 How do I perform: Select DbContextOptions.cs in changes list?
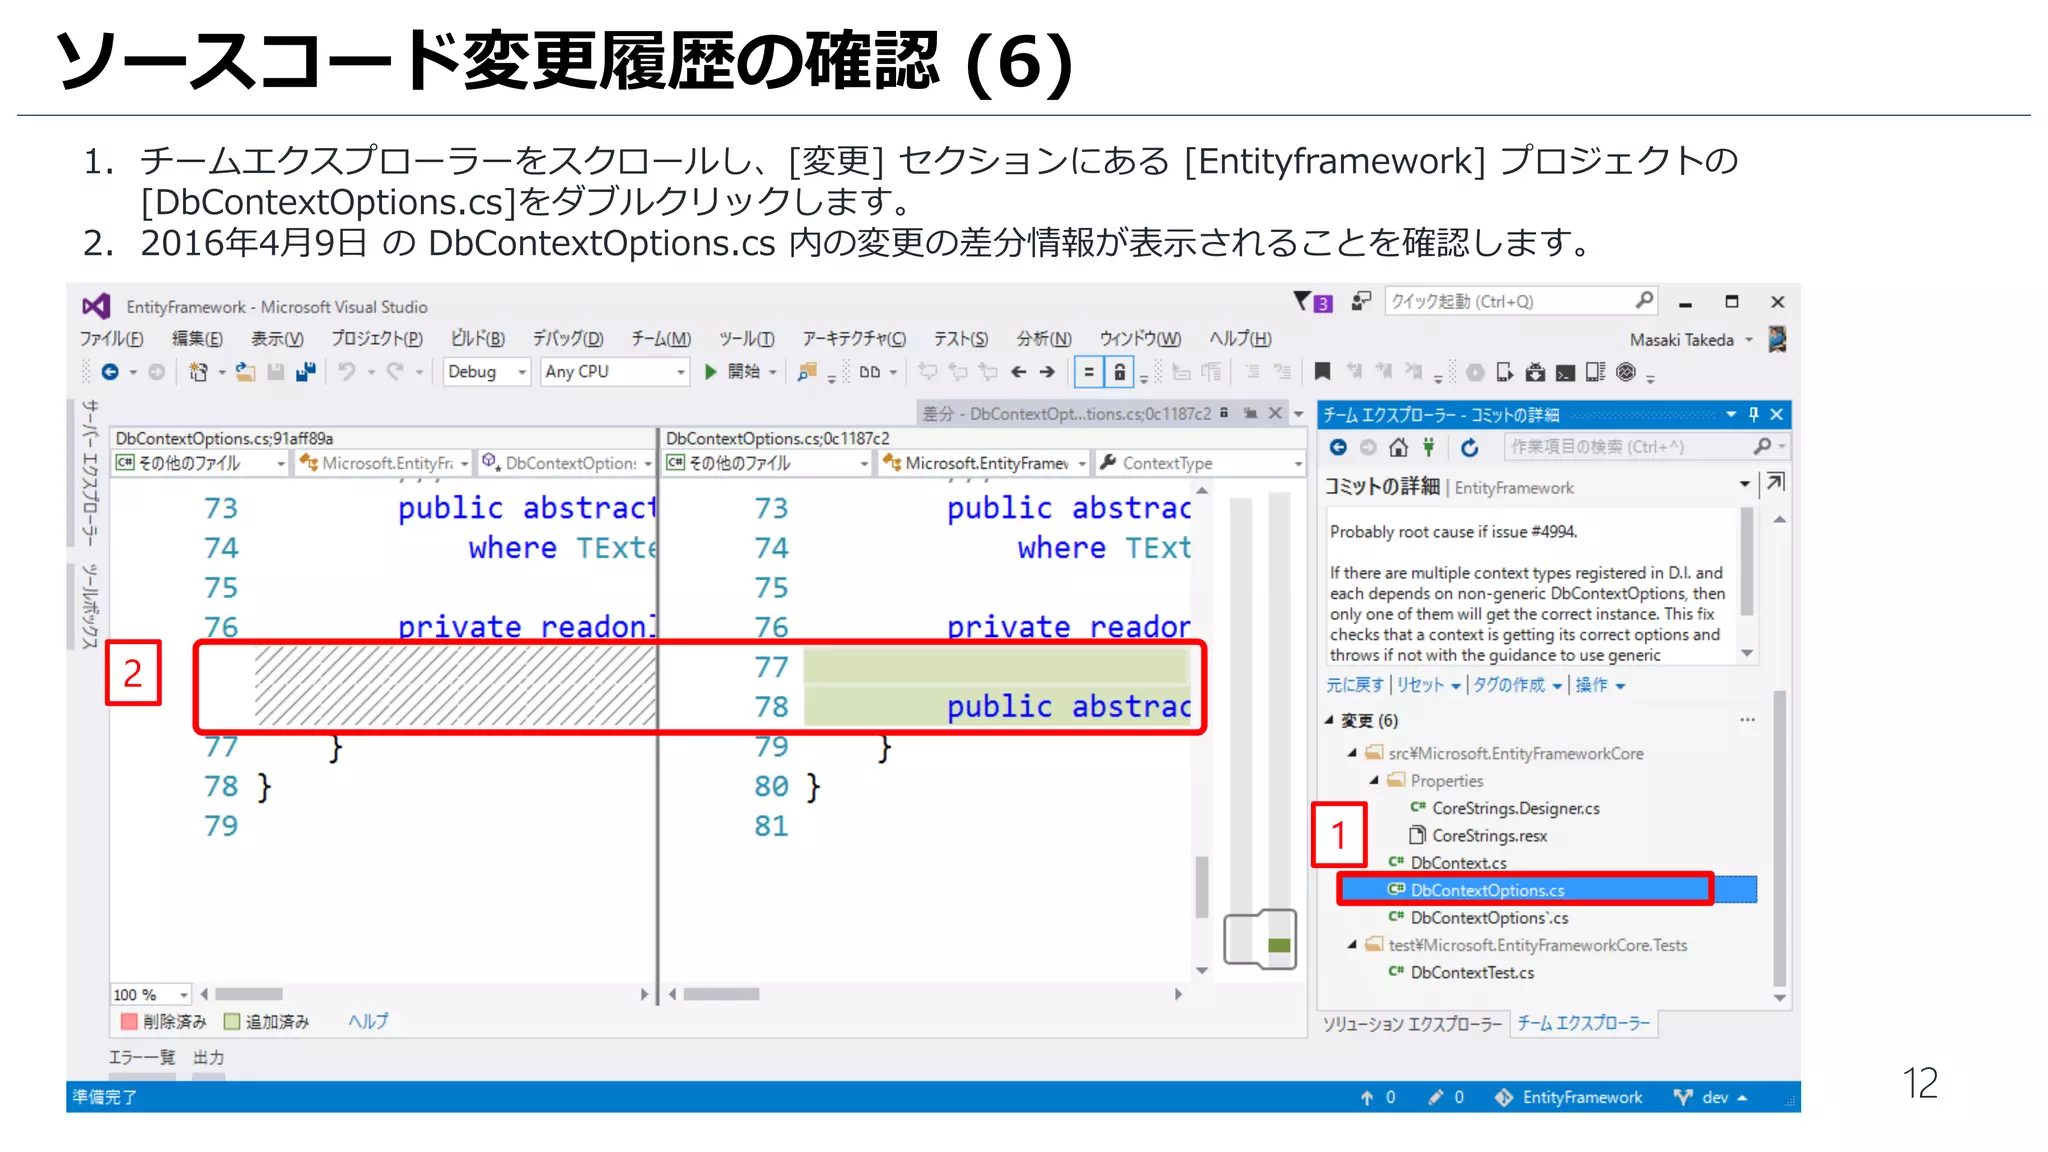[x=1547, y=889]
